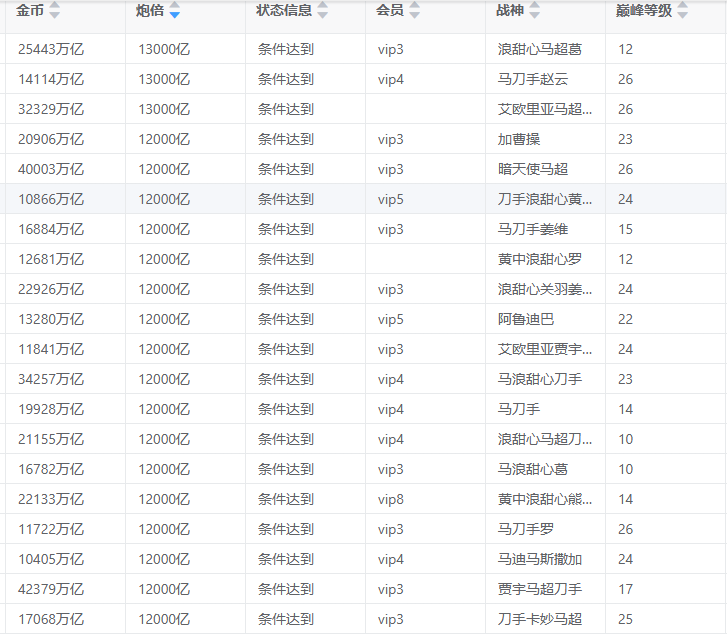Click the 42379万亿 gold amount
The height and width of the screenshot is (644, 727).
click(51, 589)
